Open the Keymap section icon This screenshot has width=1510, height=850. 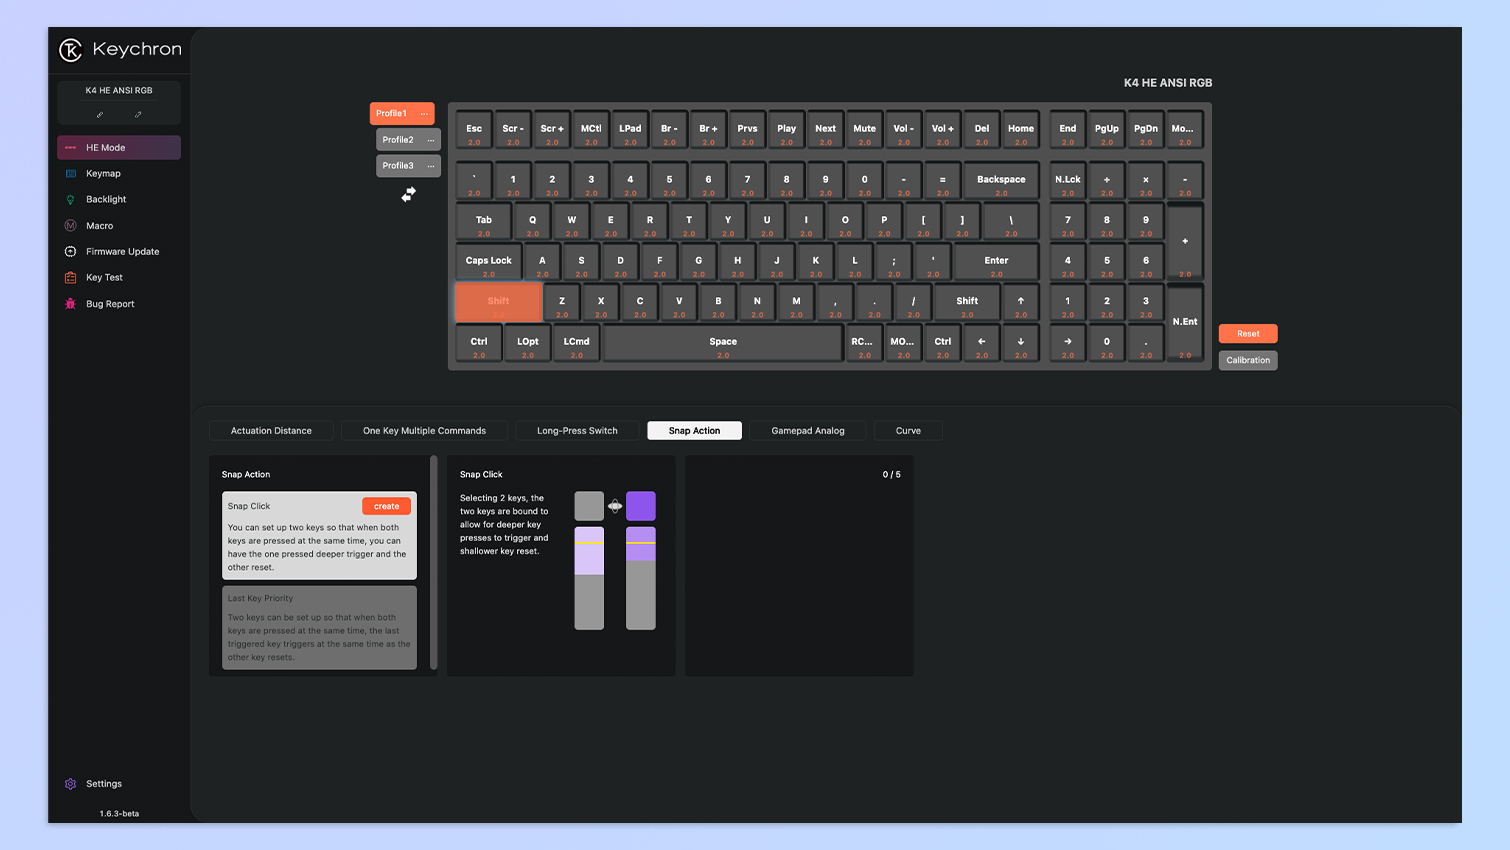pyautogui.click(x=70, y=174)
